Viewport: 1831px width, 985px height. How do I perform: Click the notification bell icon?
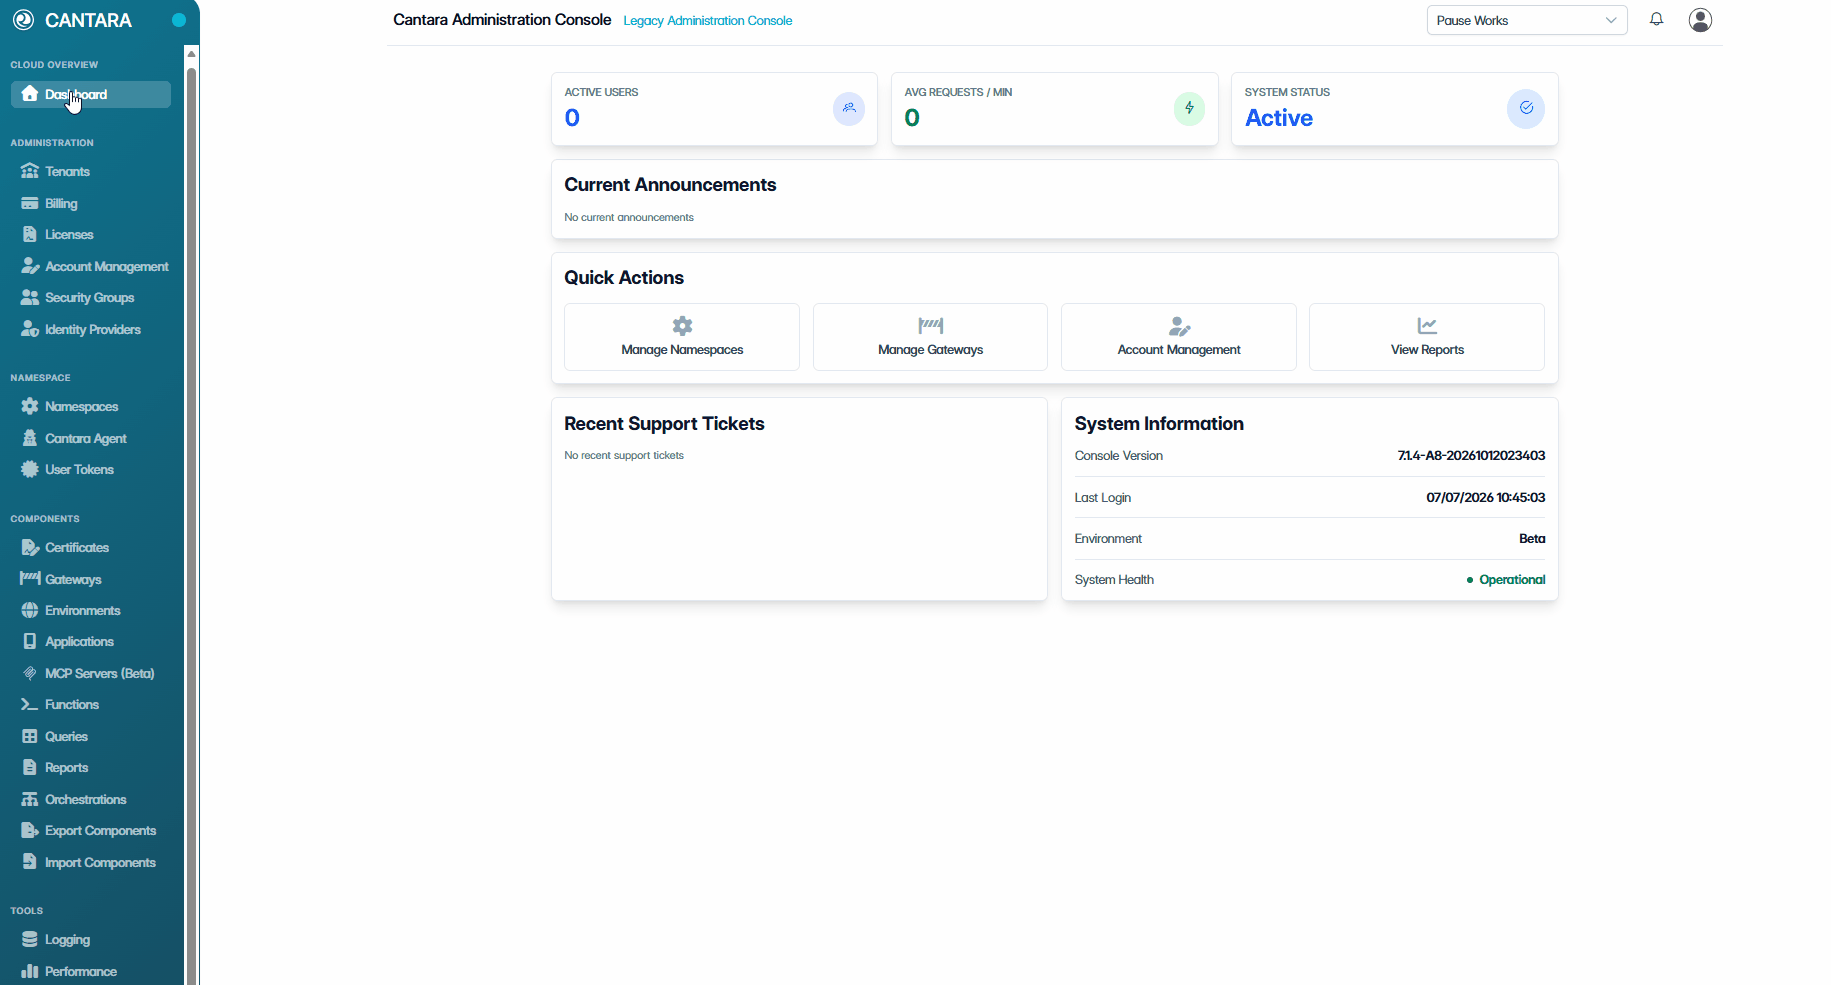(1656, 19)
